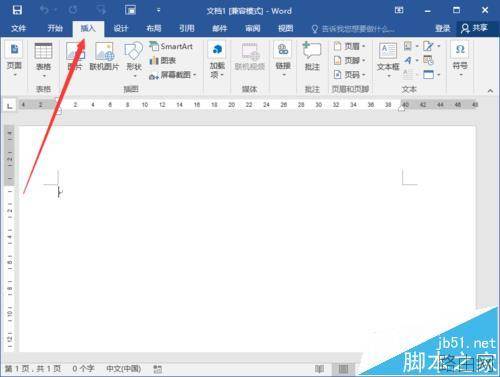Add a comment using 批注
Image resolution: width=500 pixels, height=377 pixels.
pyautogui.click(x=312, y=57)
